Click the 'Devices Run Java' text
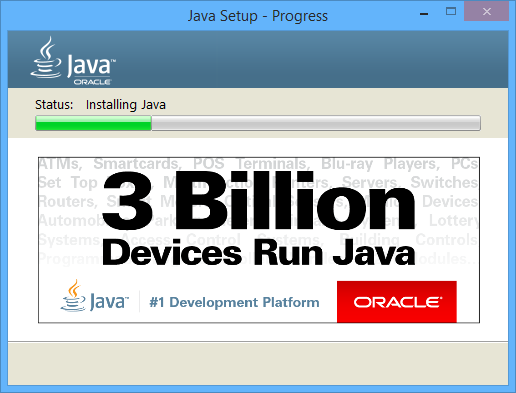 [x=259, y=253]
